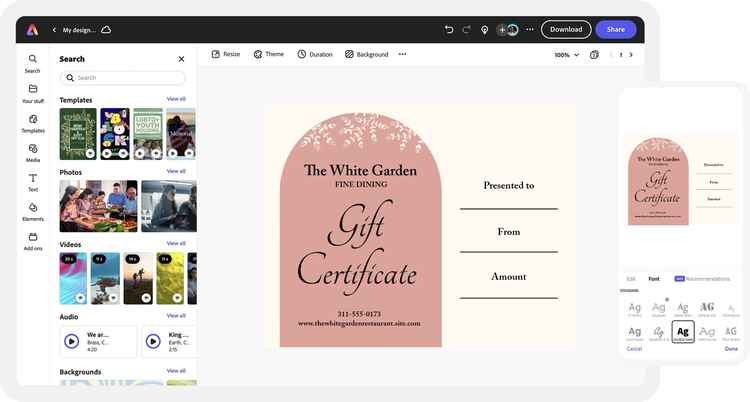
Task: Click the certificate preview in phone panel
Action: (x=681, y=180)
